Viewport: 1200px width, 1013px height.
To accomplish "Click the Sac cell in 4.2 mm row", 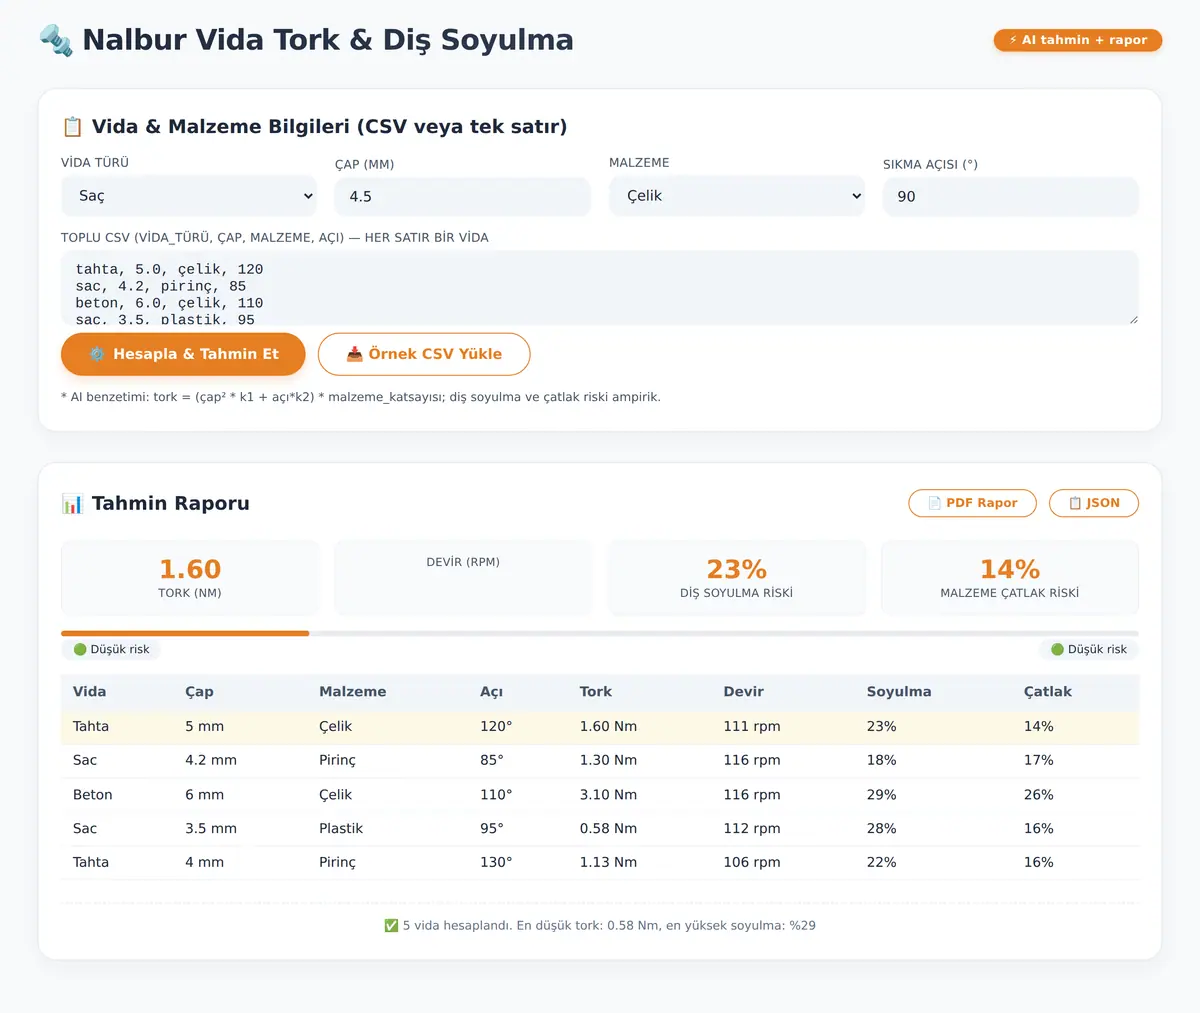I will 85,761.
